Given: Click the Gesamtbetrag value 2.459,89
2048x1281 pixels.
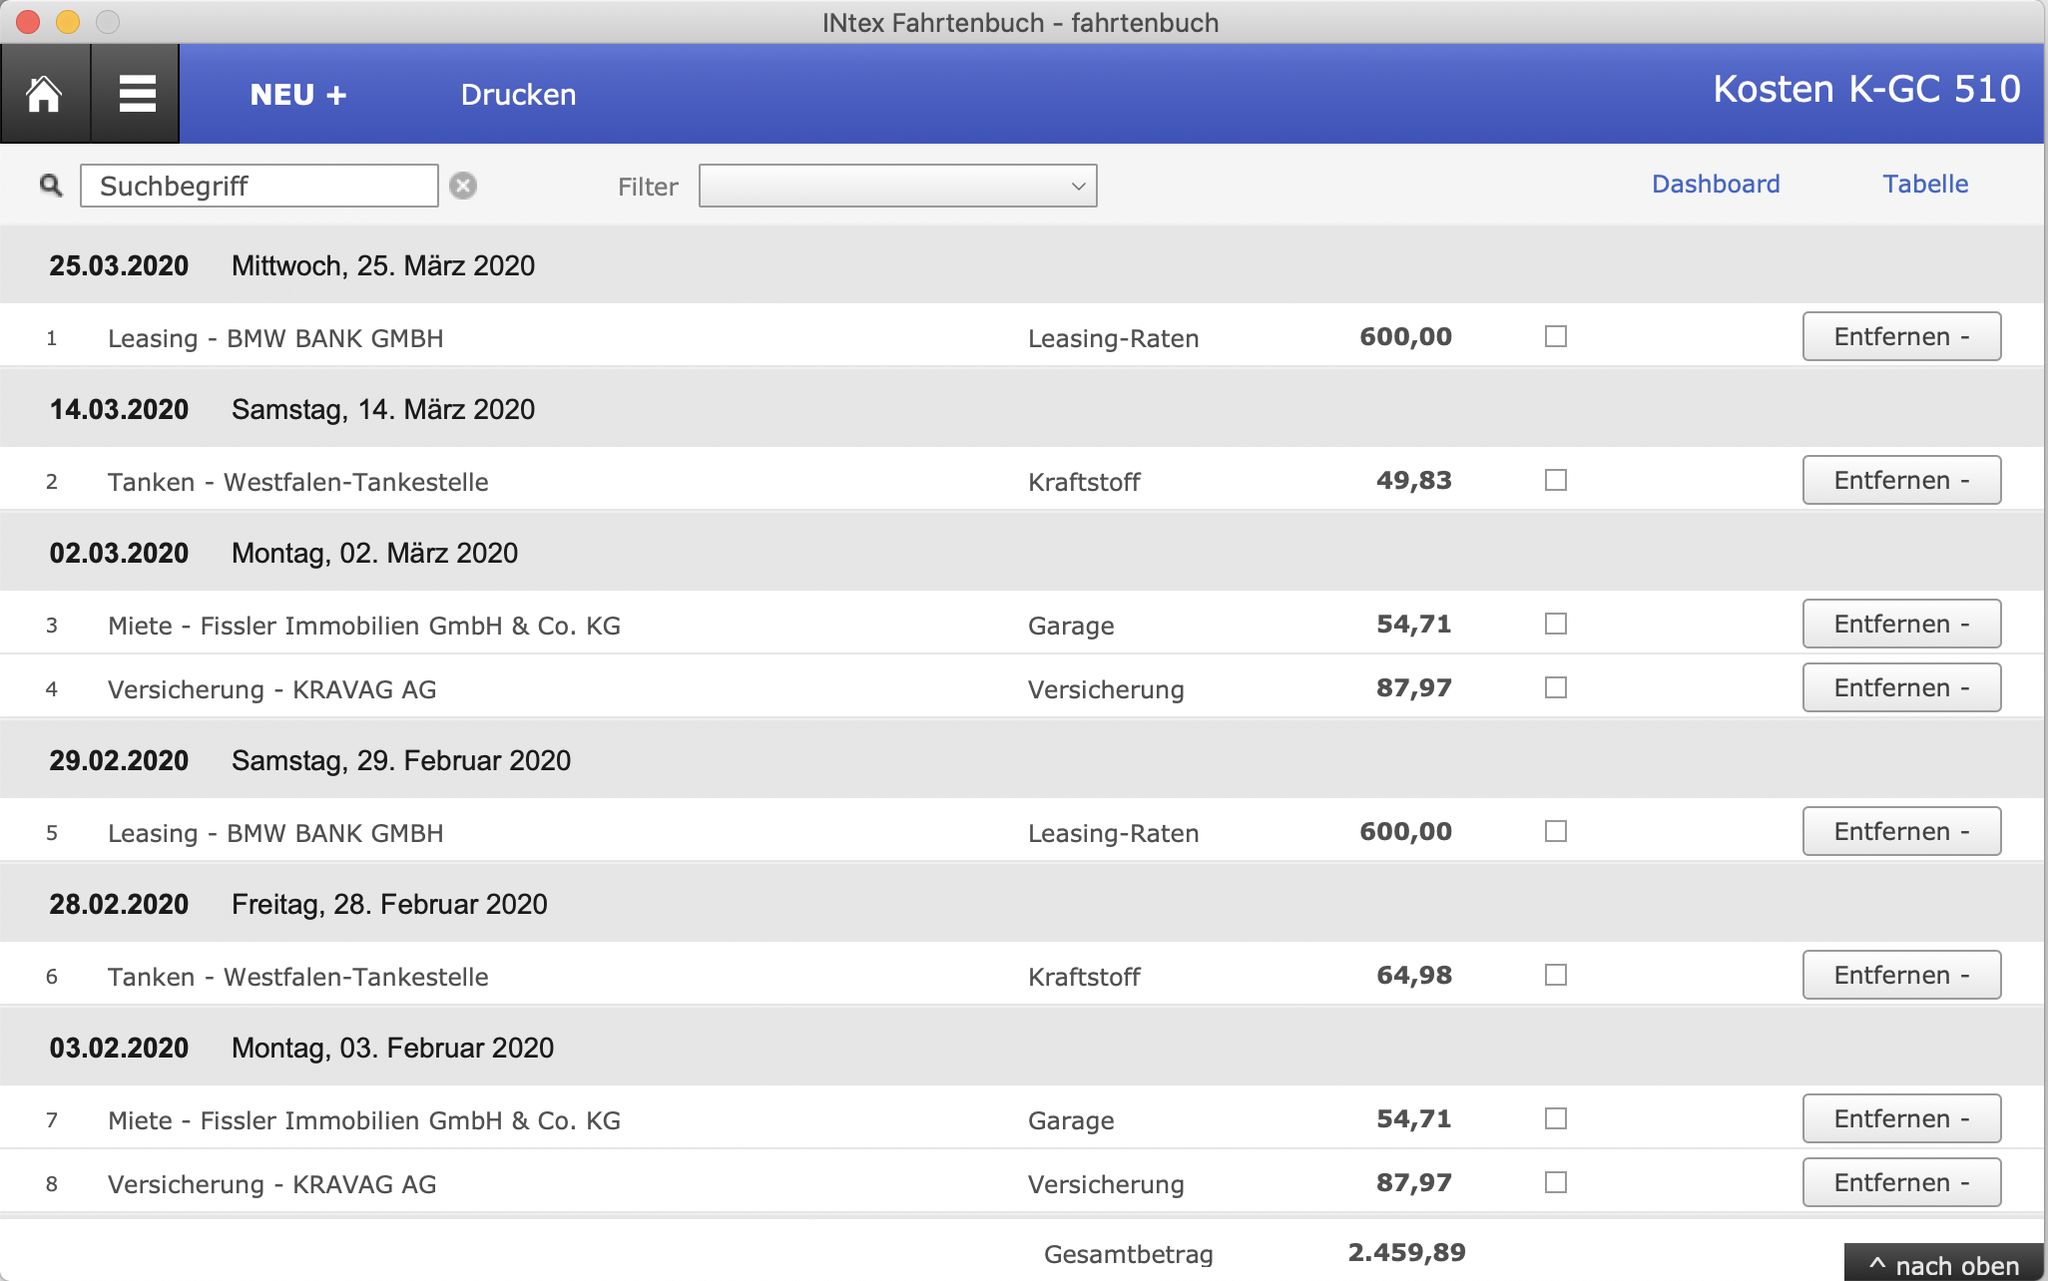Looking at the screenshot, I should (x=1406, y=1253).
